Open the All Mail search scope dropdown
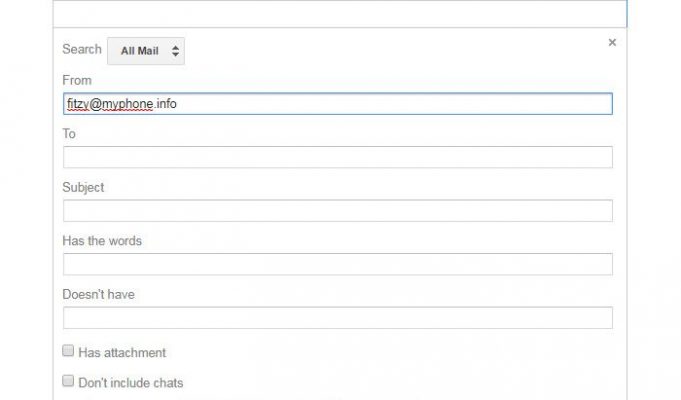Screen dimensions: 681x400 pyautogui.click(x=146, y=51)
